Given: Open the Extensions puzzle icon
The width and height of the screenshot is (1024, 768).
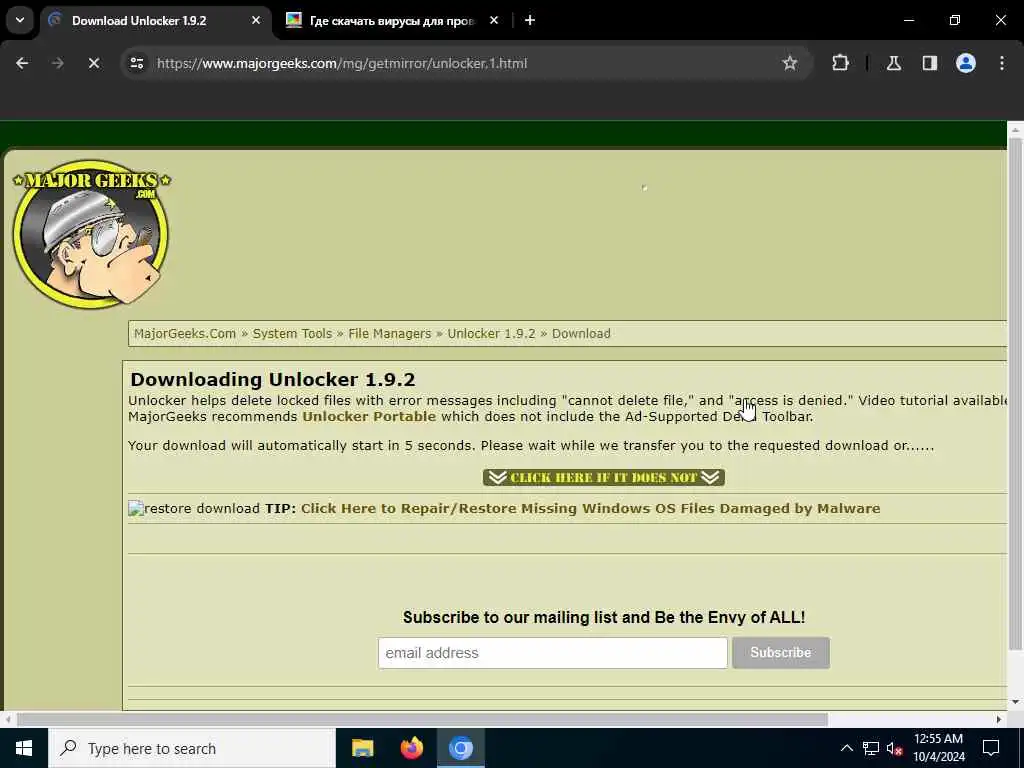Looking at the screenshot, I should coord(840,63).
